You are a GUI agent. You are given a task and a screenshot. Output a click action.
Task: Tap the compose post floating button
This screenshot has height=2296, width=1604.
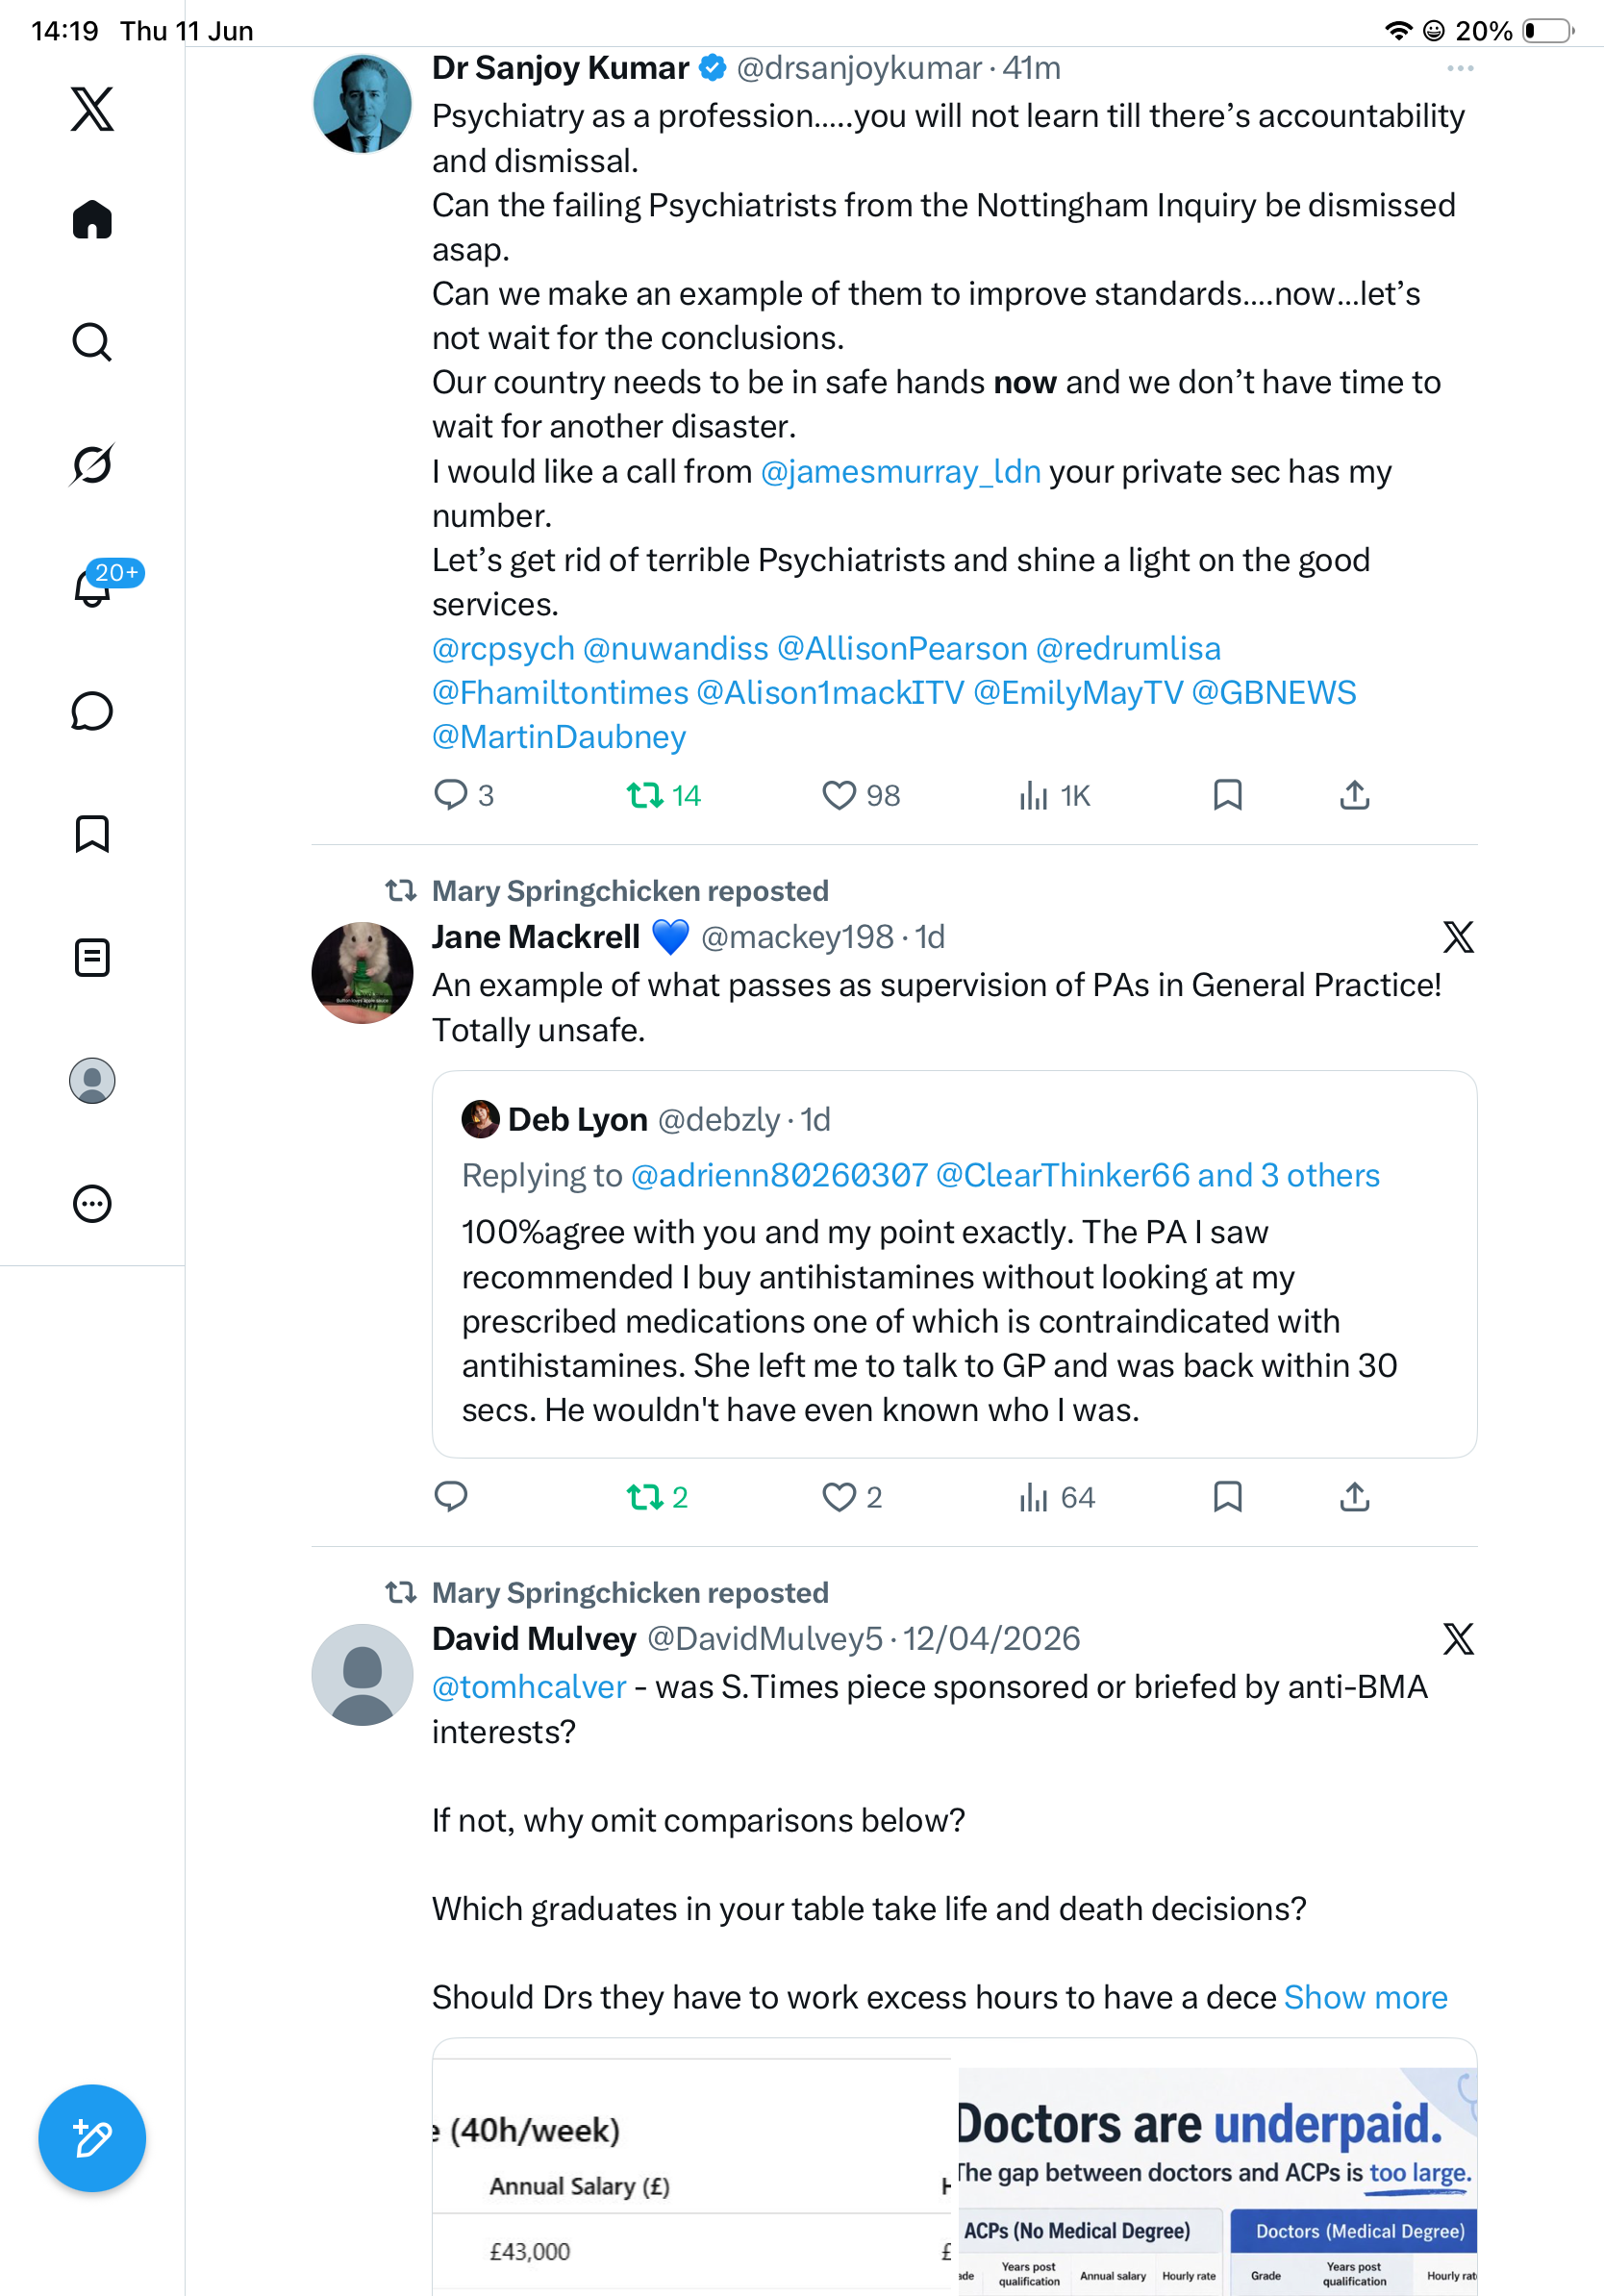point(92,2138)
